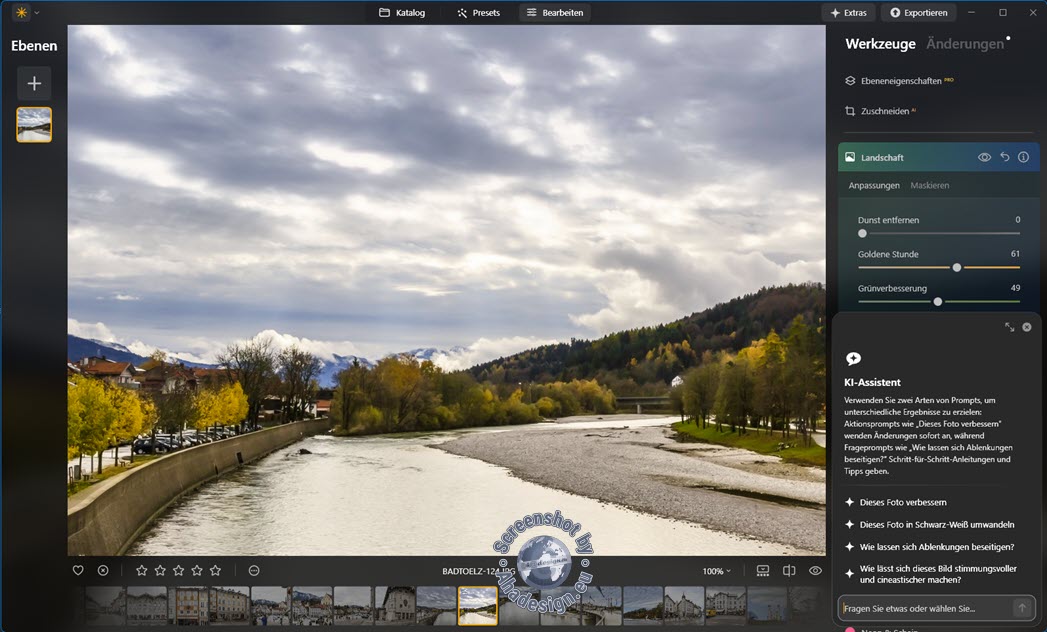Image resolution: width=1047 pixels, height=632 pixels.
Task: Open the Zuschneiden crop tool
Action: click(885, 111)
